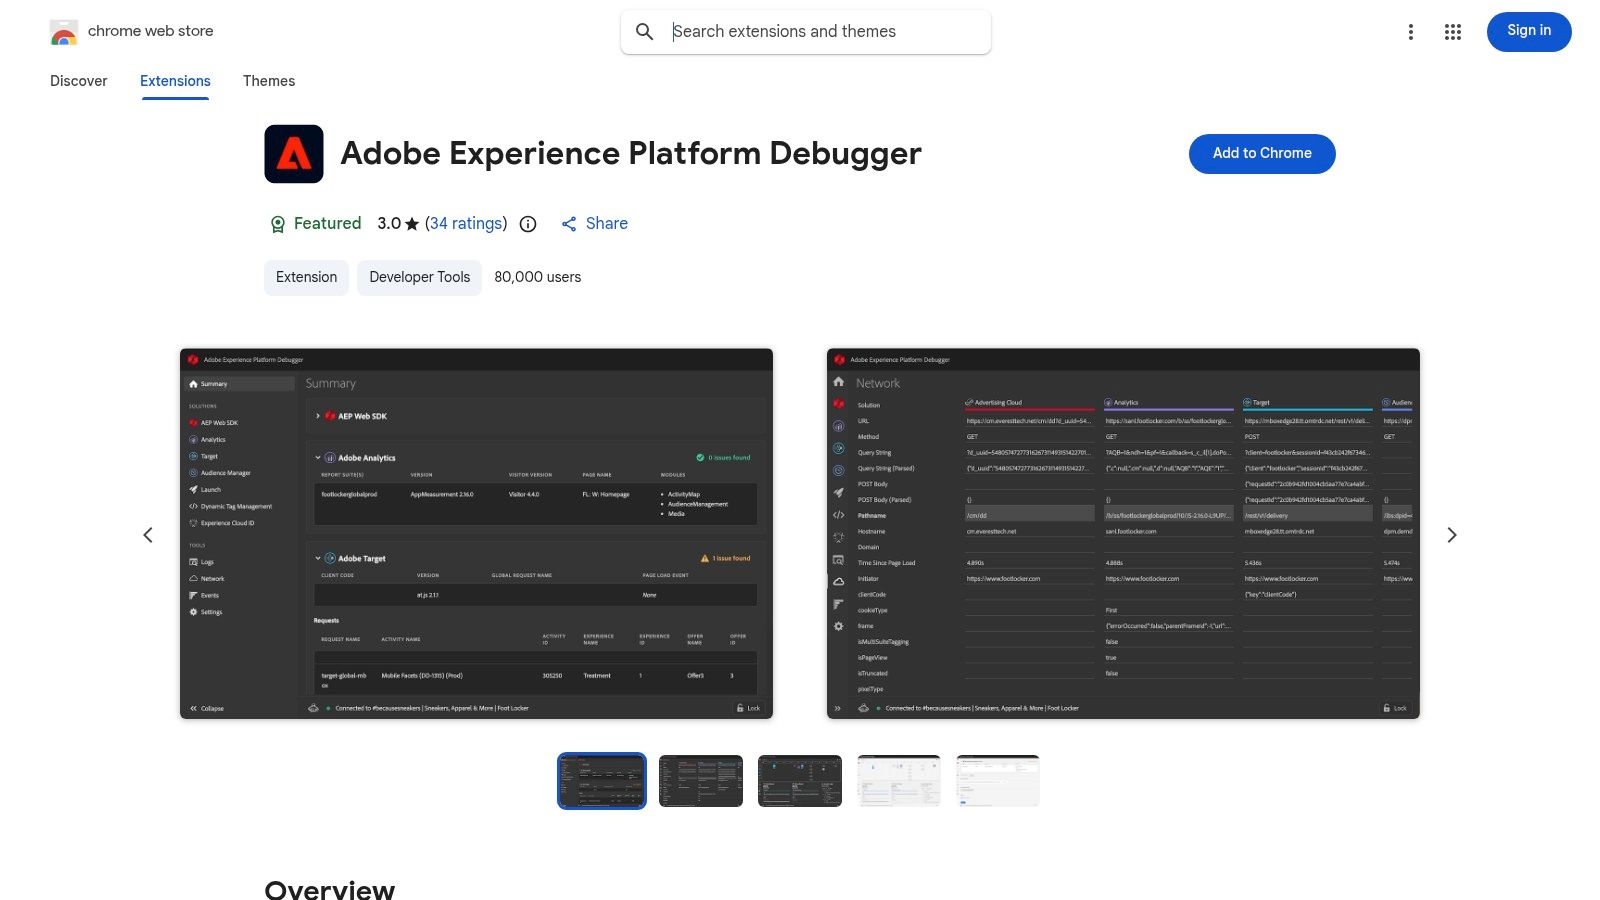Viewport: 1600px width, 900px height.
Task: Collapse the Adobe Analytics section
Action: [x=318, y=457]
